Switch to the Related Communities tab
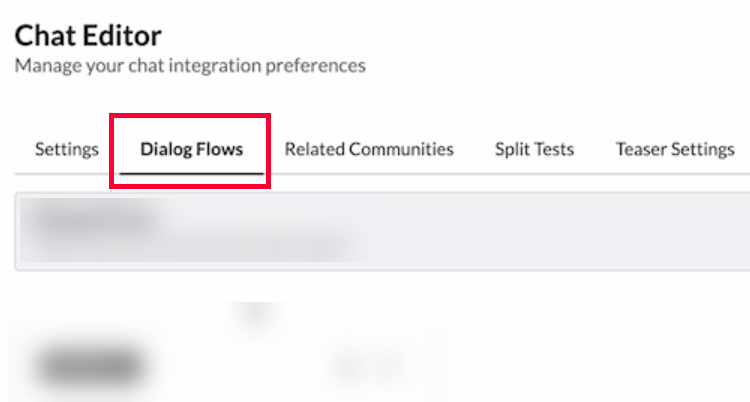Image resolution: width=750 pixels, height=402 pixels. 369,149
